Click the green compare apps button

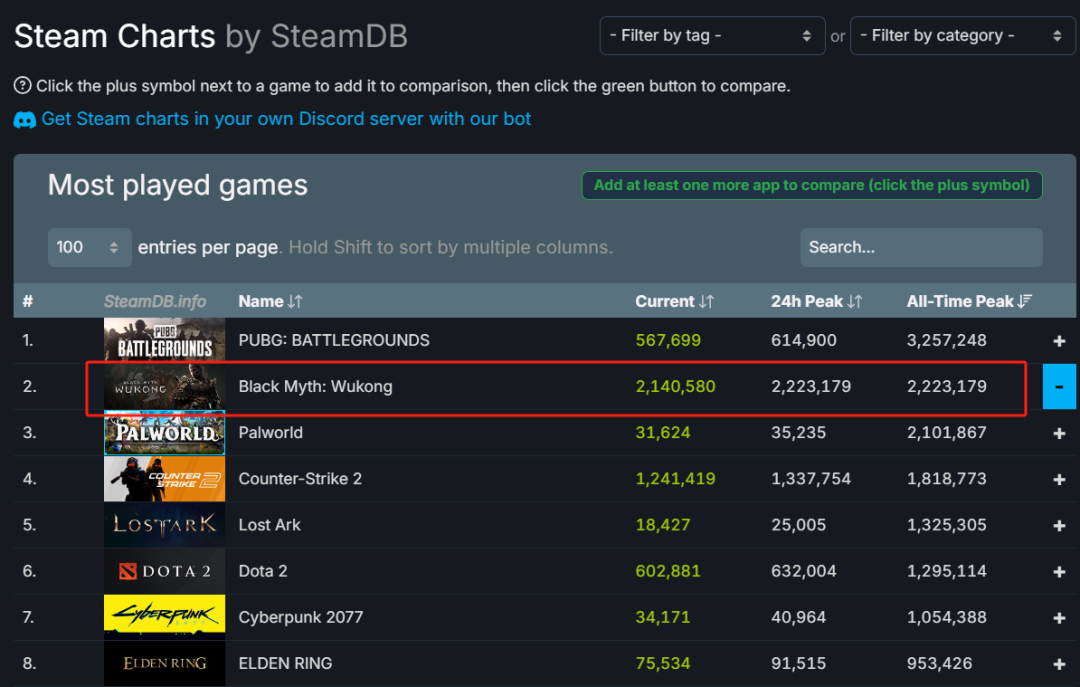[811, 185]
